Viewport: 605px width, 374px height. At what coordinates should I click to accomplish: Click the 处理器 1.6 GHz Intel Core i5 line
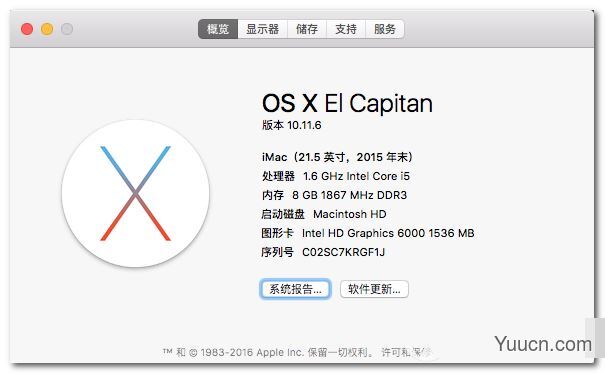click(336, 176)
